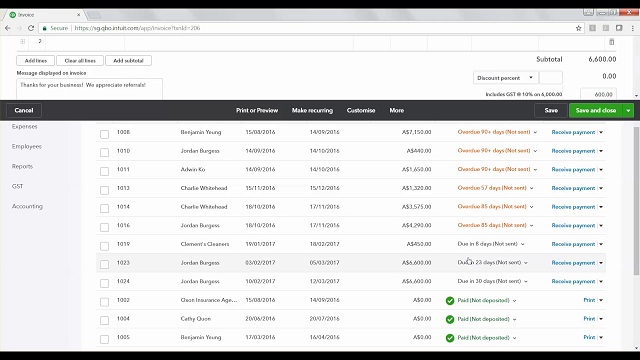Click the discount value input field
The image size is (640, 360).
551,78
